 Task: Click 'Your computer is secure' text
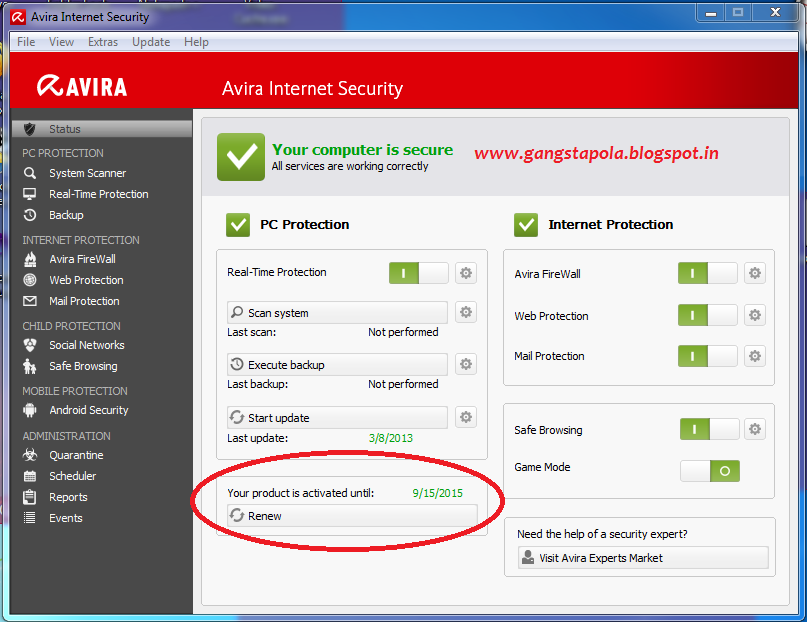coord(362,150)
